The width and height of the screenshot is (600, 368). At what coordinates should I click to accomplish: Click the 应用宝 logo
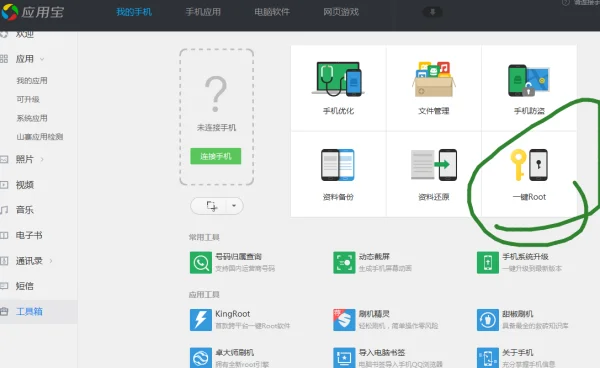click(x=32, y=12)
